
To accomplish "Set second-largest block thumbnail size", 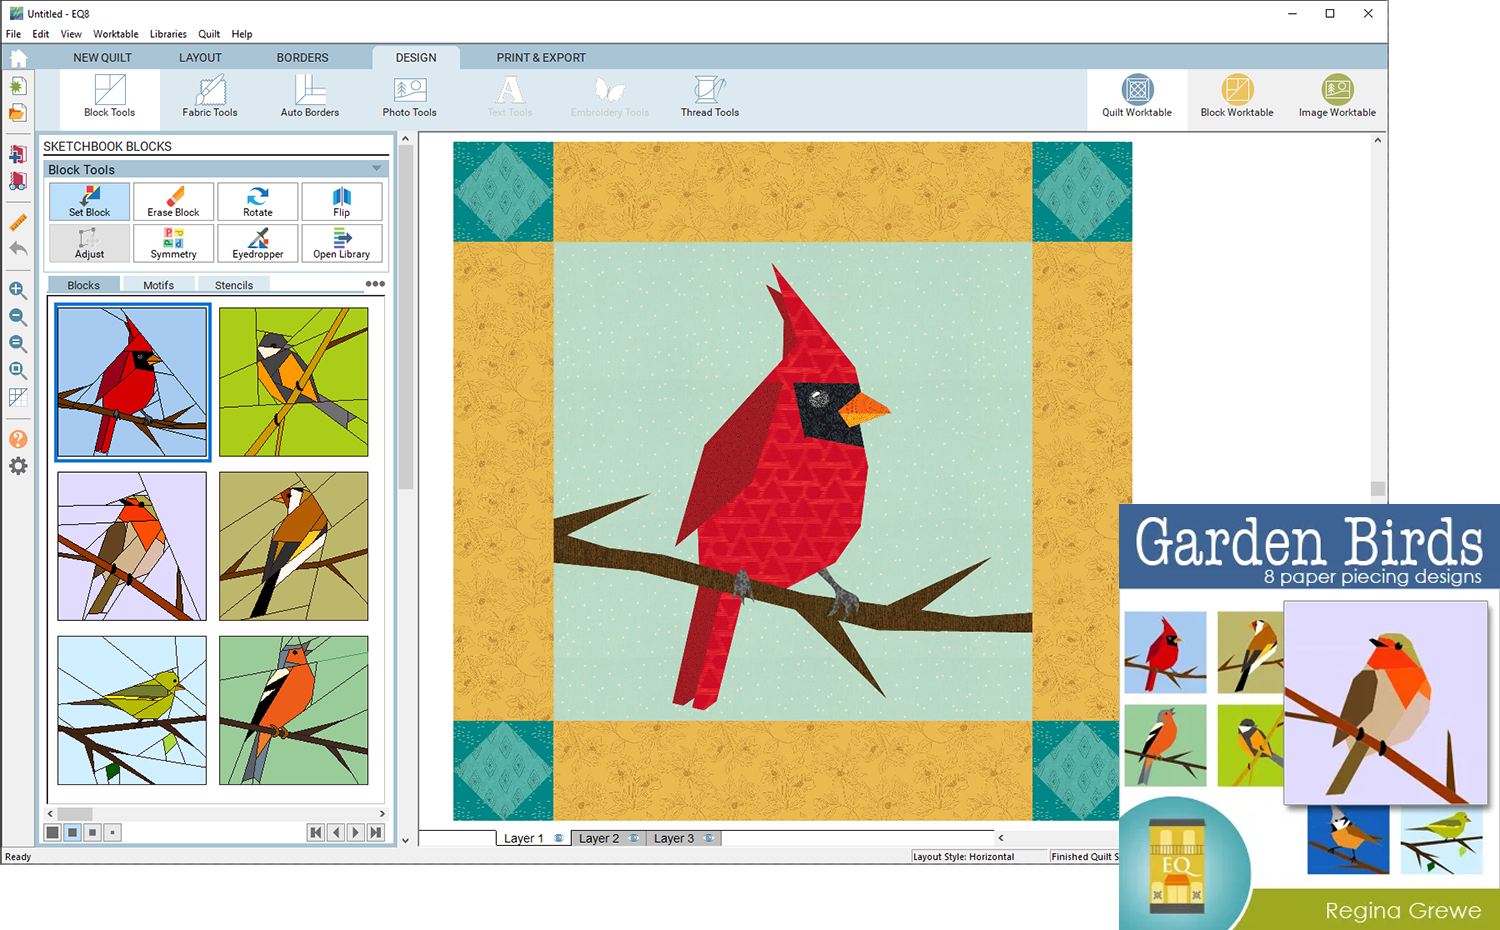I will point(73,832).
